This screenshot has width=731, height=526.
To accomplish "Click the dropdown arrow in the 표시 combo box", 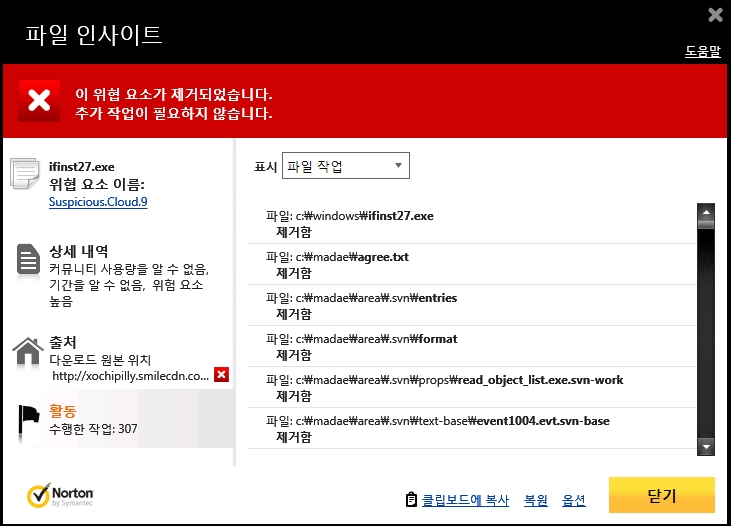I will [398, 166].
